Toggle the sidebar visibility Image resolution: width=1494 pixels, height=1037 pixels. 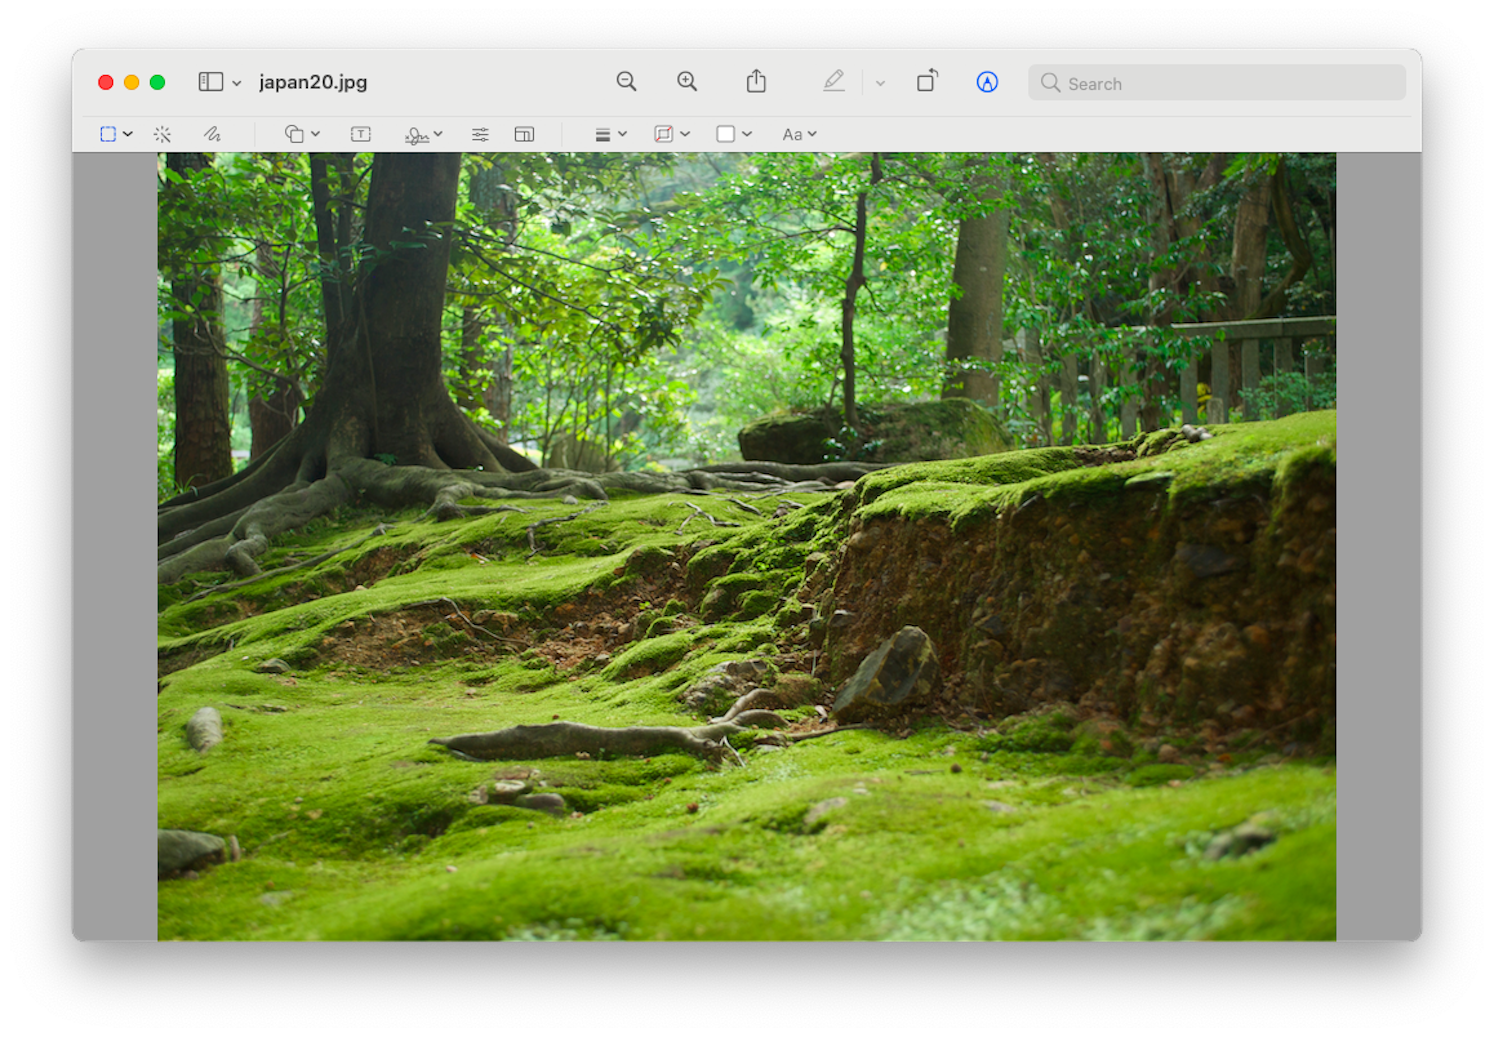pos(211,82)
